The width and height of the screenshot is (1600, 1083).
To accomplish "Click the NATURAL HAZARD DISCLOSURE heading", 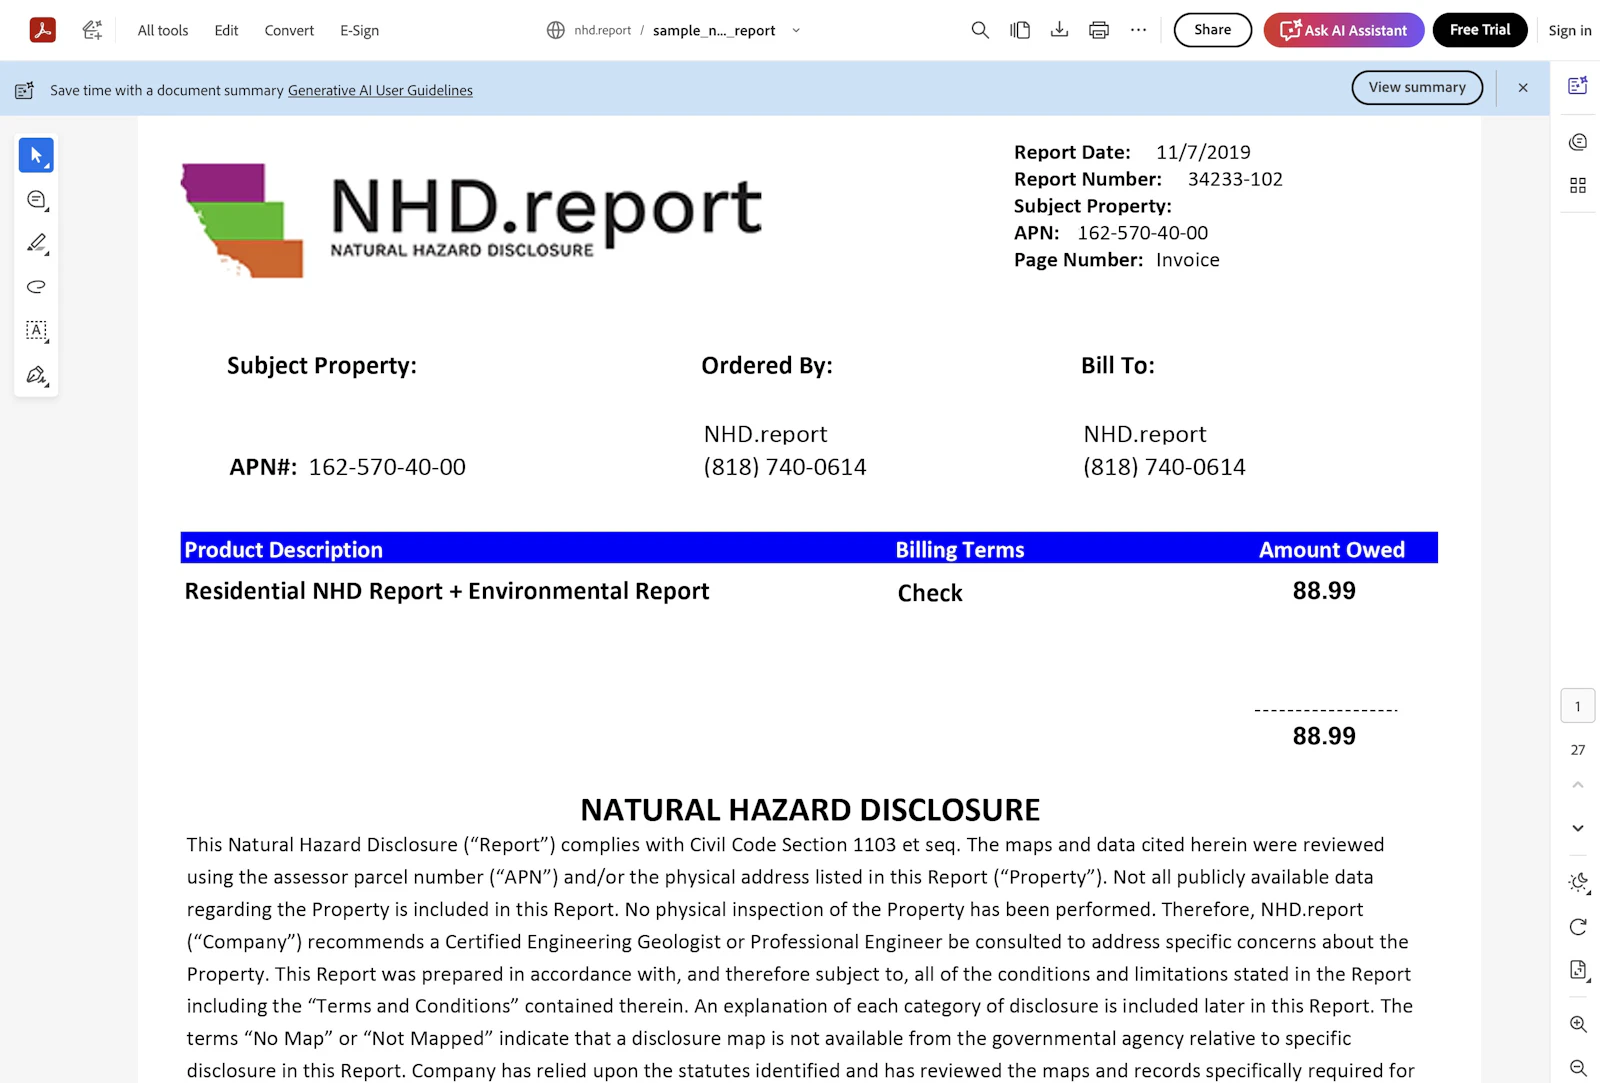I will coord(810,809).
